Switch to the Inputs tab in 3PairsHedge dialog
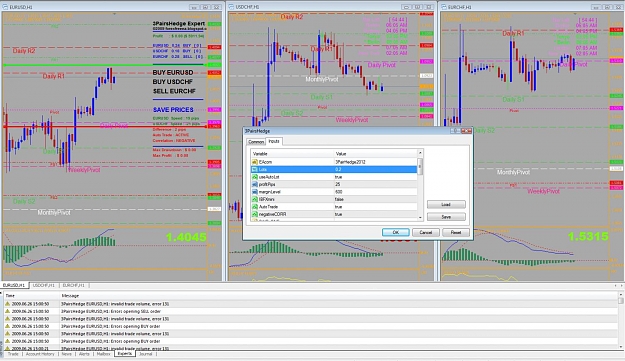Screen dimensions: 625x361 (274, 141)
